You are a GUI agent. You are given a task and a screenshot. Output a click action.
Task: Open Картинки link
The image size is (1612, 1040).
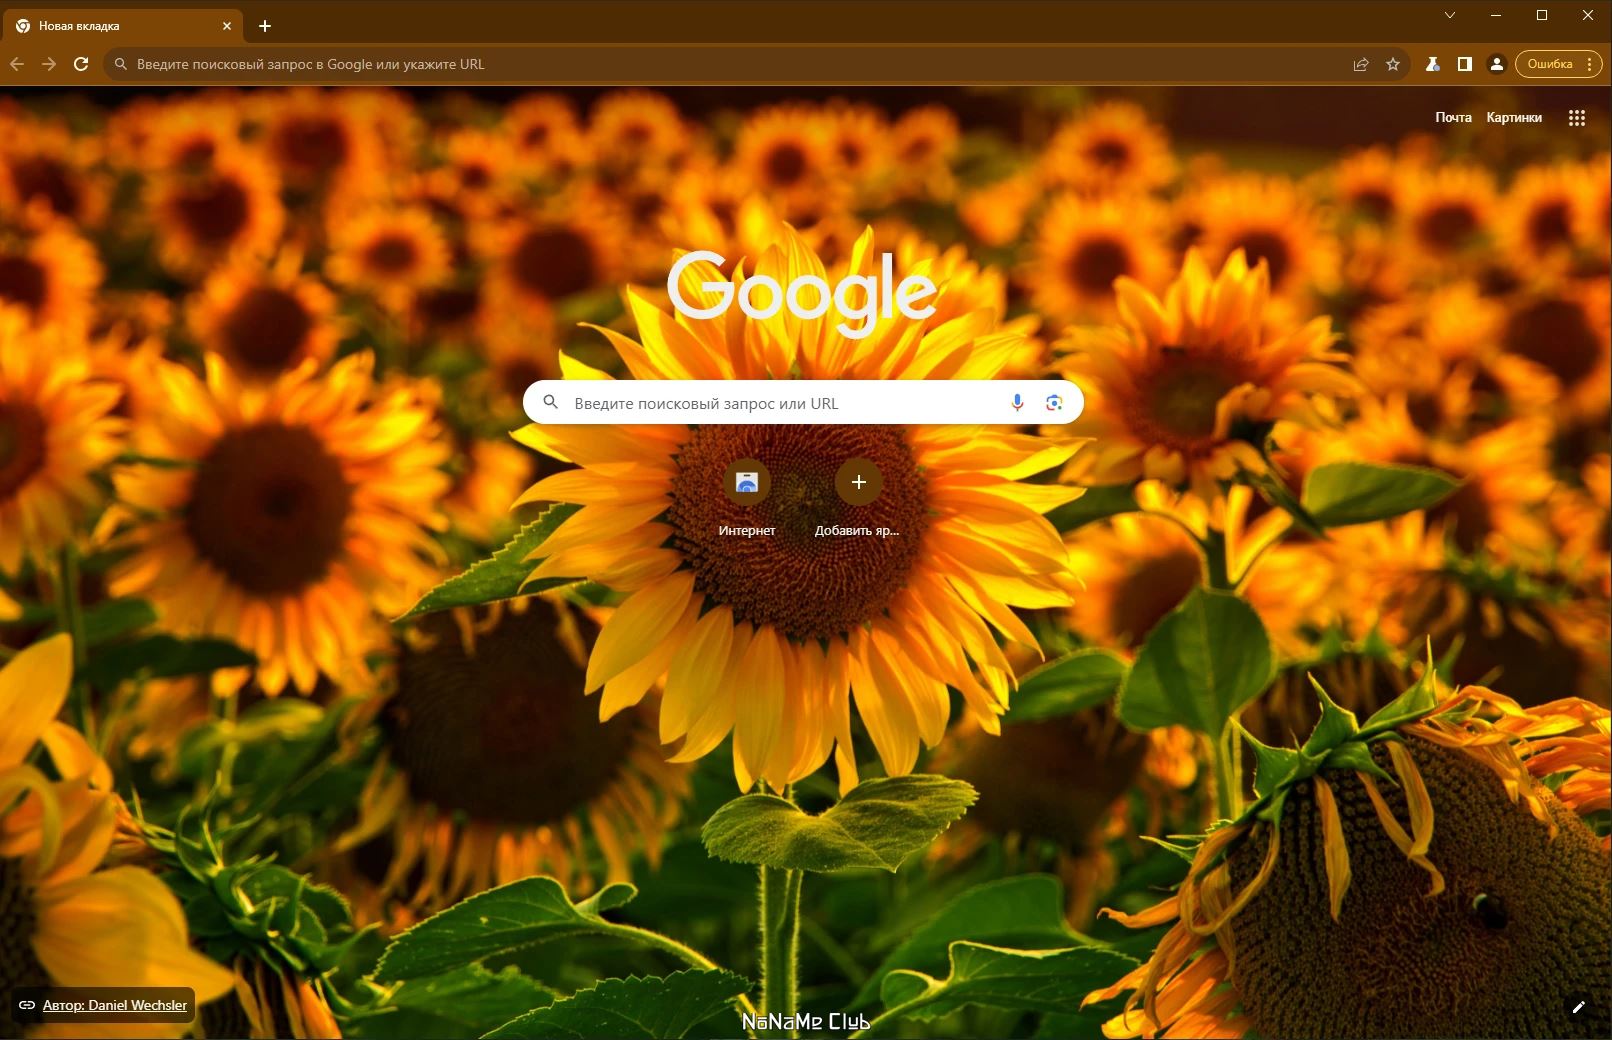point(1514,117)
